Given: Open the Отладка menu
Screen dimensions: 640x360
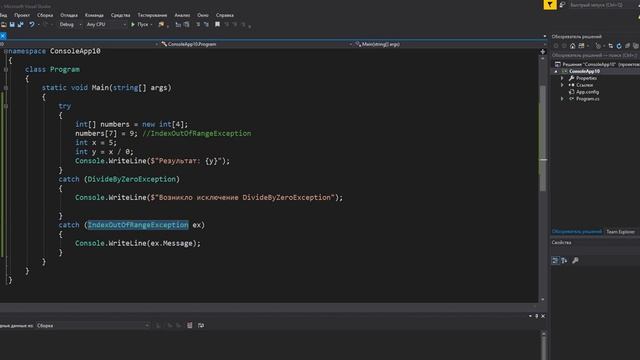Looking at the screenshot, I should (69, 15).
